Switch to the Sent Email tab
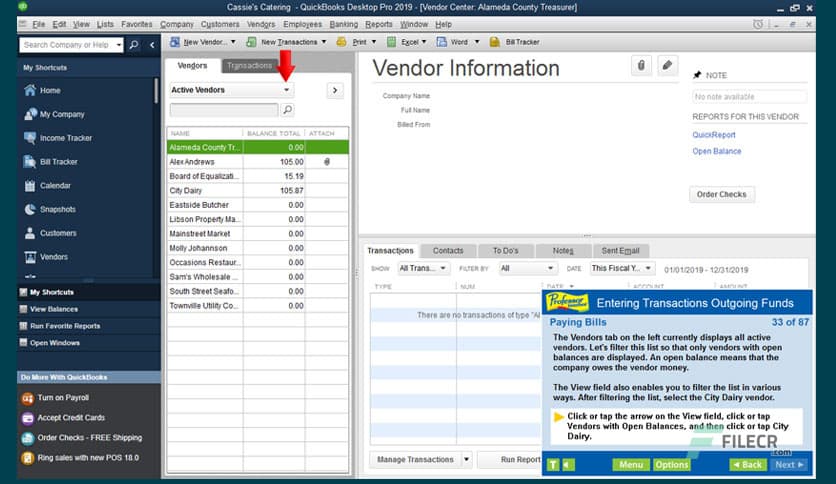Screen dimensions: 836x484 coord(620,251)
